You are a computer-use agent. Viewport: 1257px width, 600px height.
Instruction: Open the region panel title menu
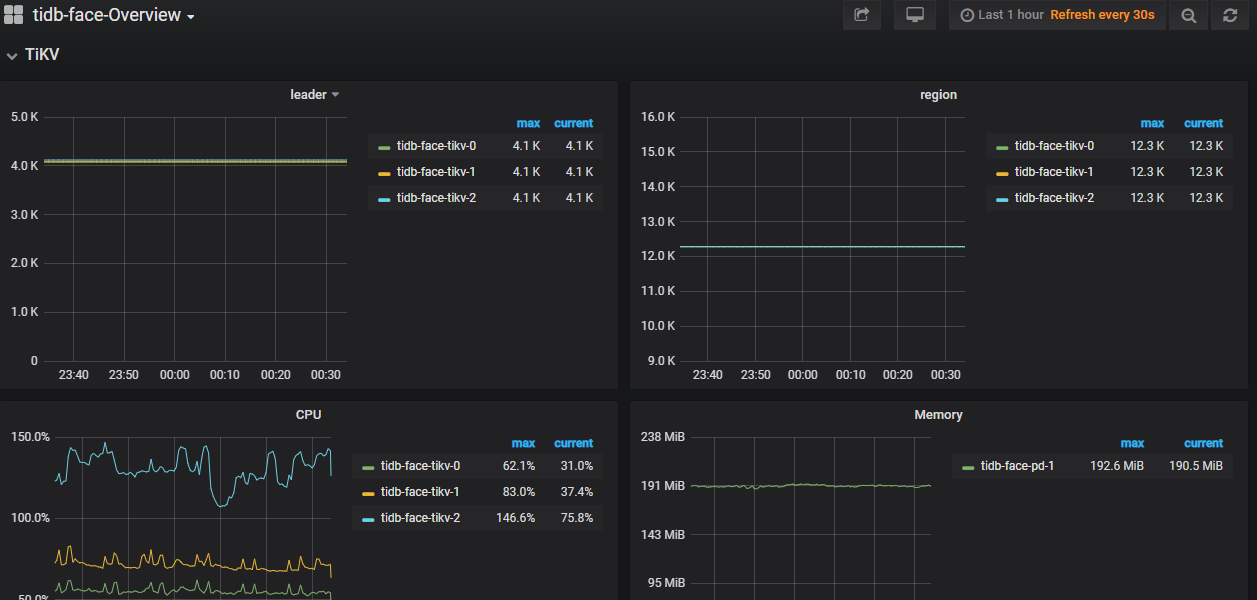[938, 95]
